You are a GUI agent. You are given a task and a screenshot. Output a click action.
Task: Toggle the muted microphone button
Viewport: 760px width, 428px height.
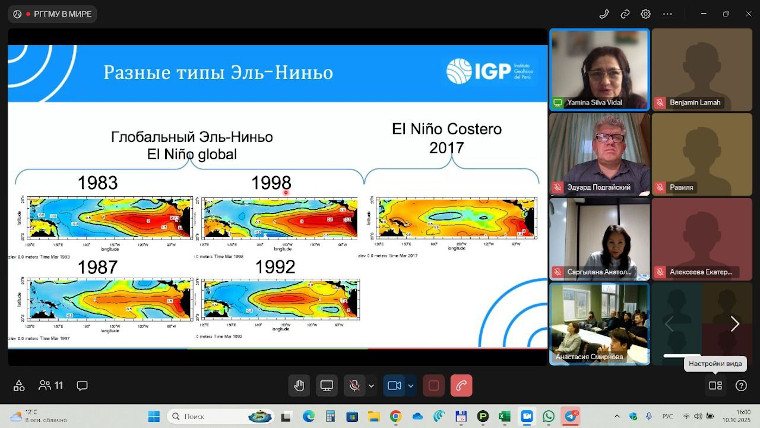pyautogui.click(x=354, y=385)
